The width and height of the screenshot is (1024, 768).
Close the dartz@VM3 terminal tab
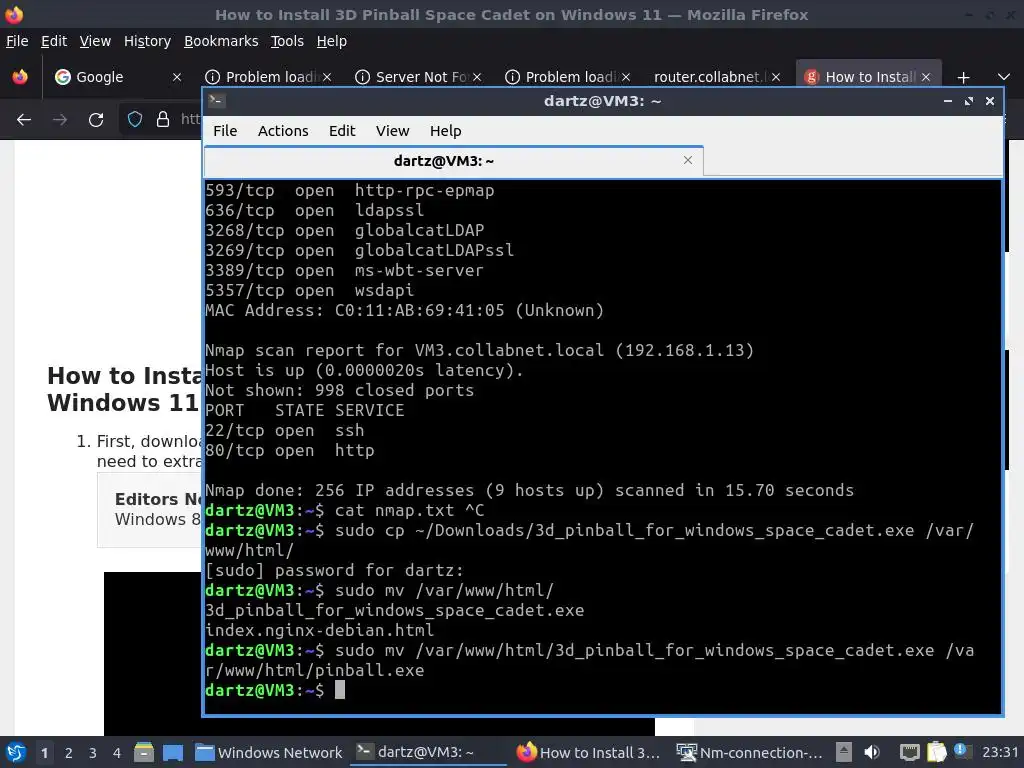[688, 160]
